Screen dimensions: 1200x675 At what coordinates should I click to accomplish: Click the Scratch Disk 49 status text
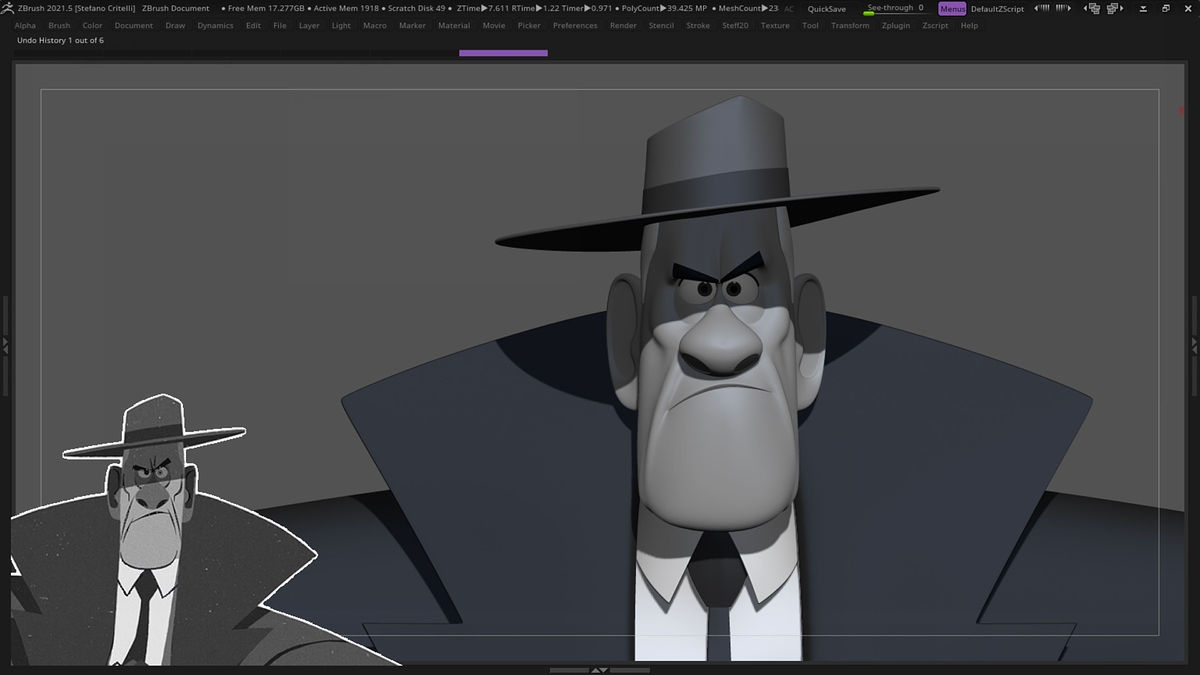tap(414, 9)
